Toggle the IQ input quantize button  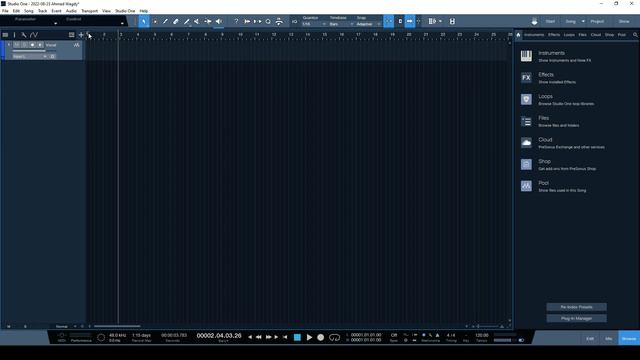[294, 21]
